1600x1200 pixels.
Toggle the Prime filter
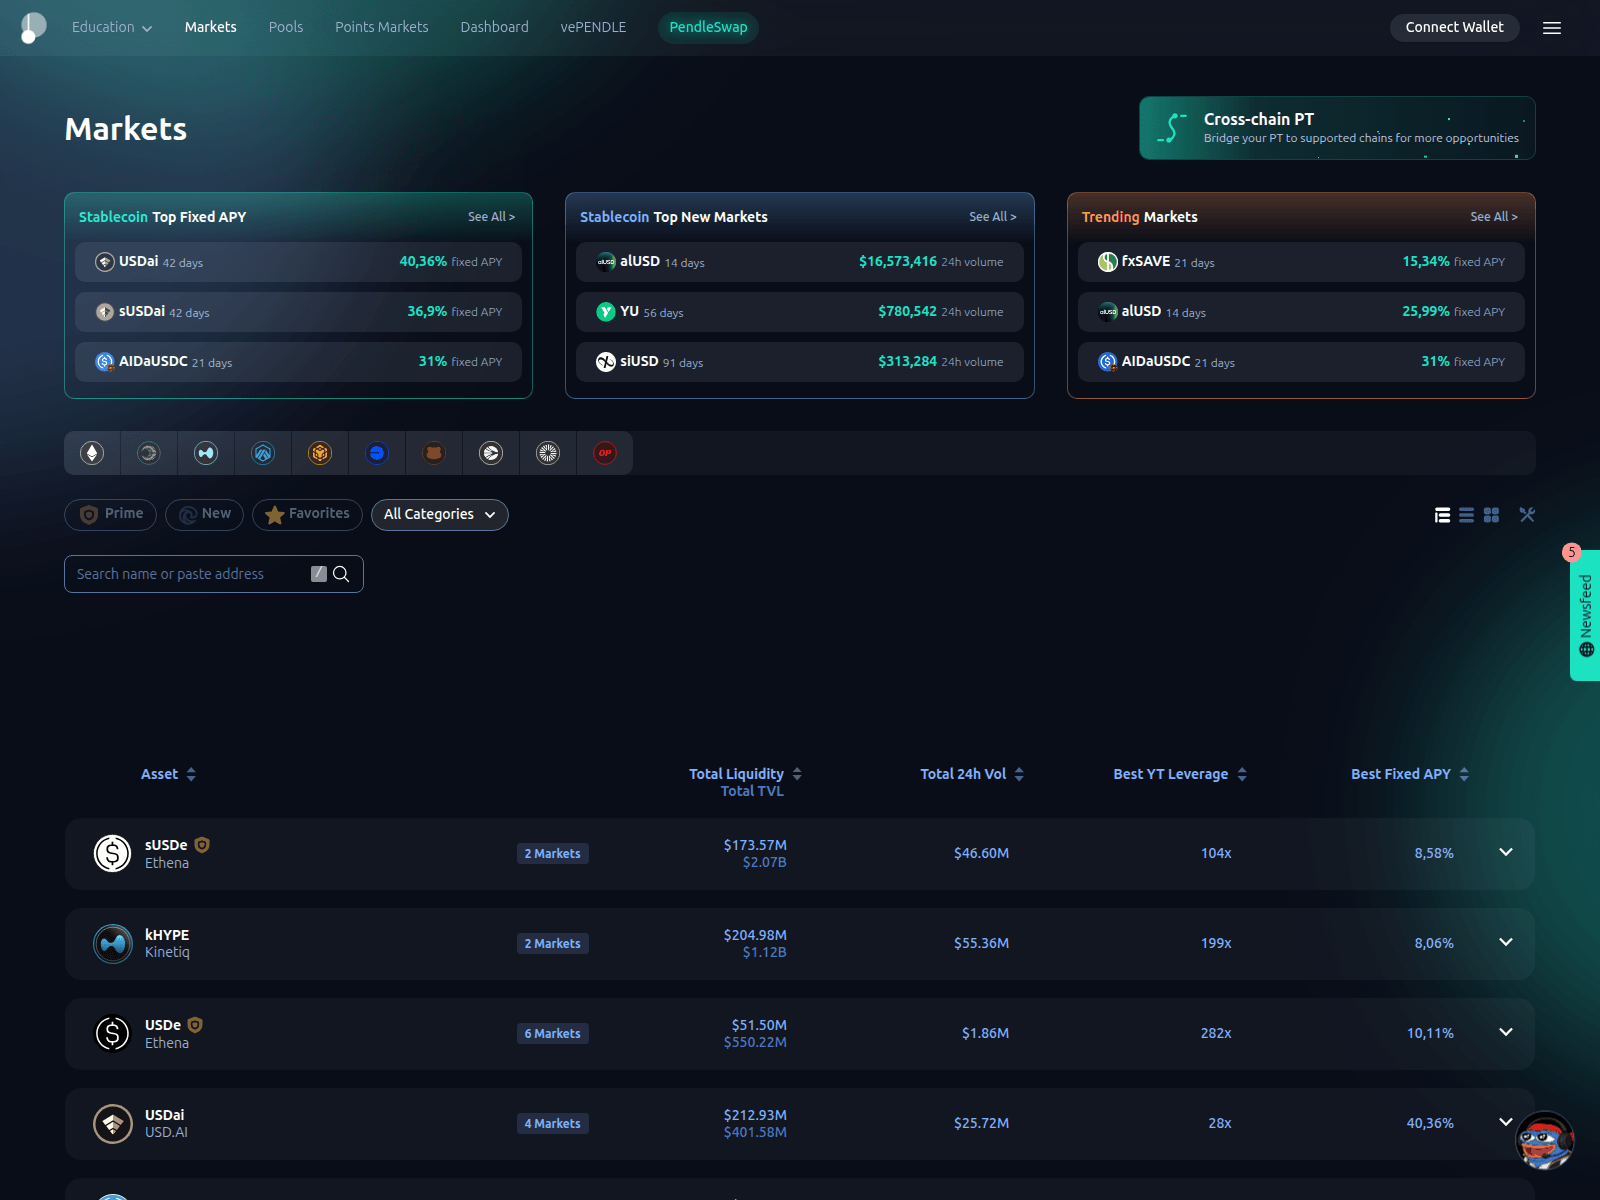pyautogui.click(x=110, y=514)
